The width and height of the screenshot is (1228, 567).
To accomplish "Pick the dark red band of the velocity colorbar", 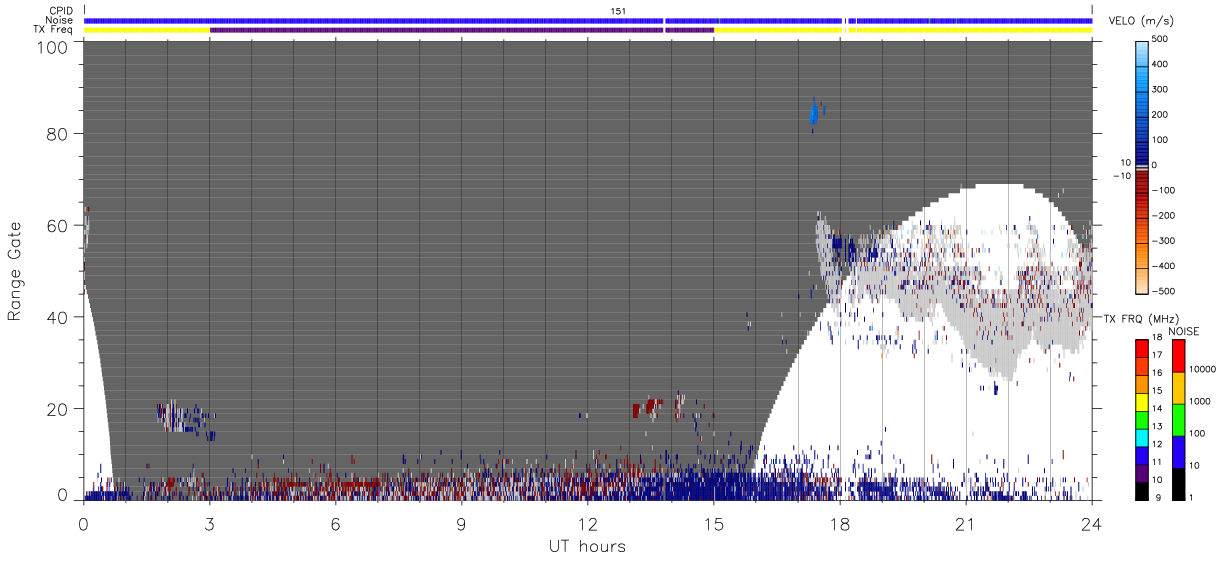I will (1141, 180).
